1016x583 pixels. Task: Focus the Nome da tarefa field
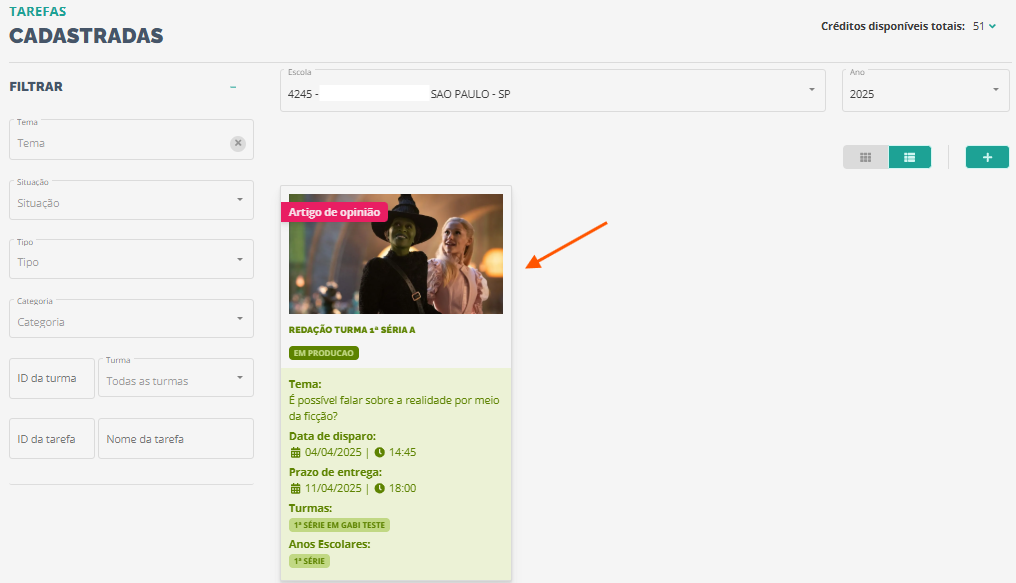click(176, 439)
